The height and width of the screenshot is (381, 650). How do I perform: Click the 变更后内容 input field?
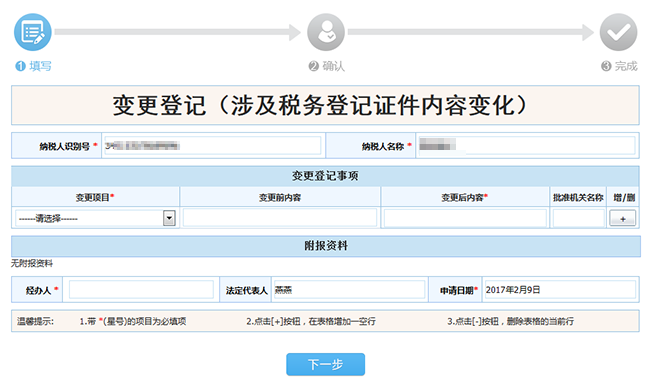pos(465,218)
